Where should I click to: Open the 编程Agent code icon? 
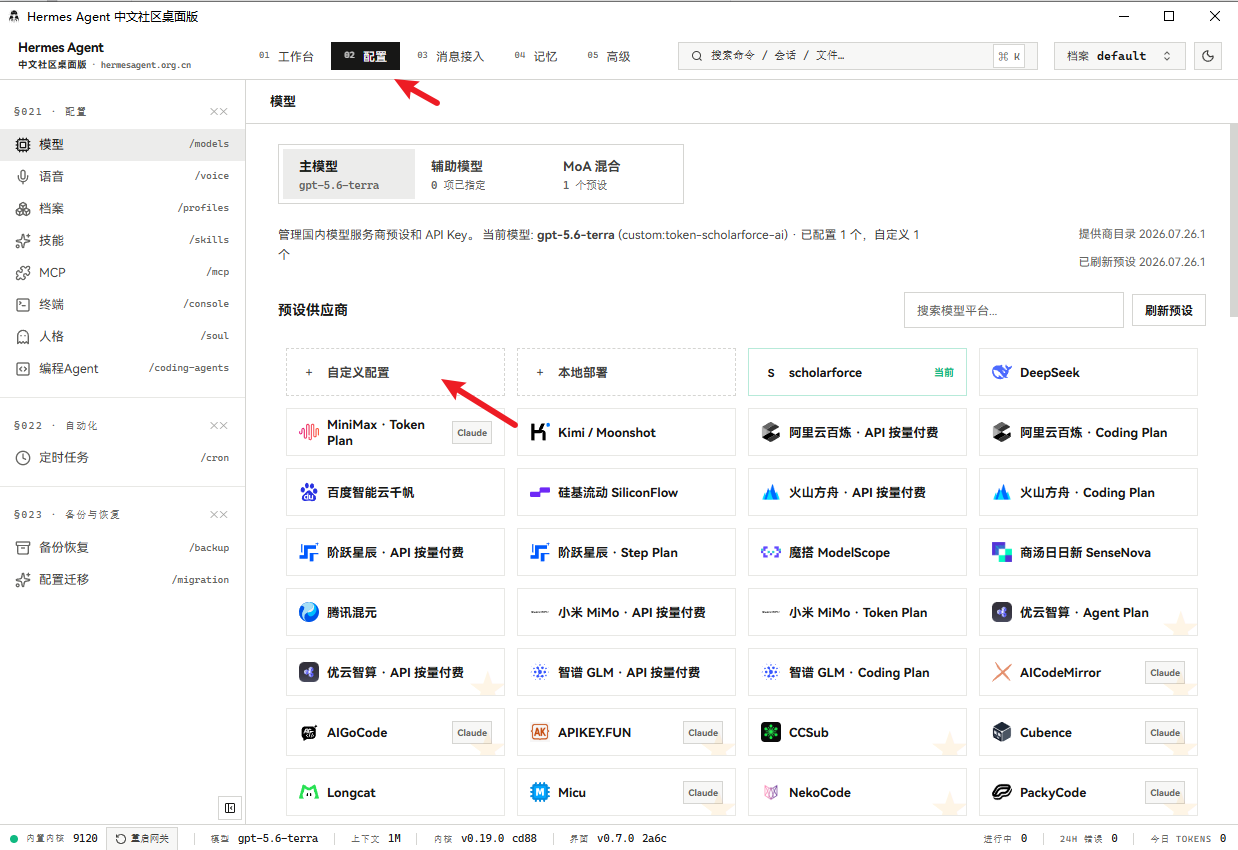pos(23,368)
